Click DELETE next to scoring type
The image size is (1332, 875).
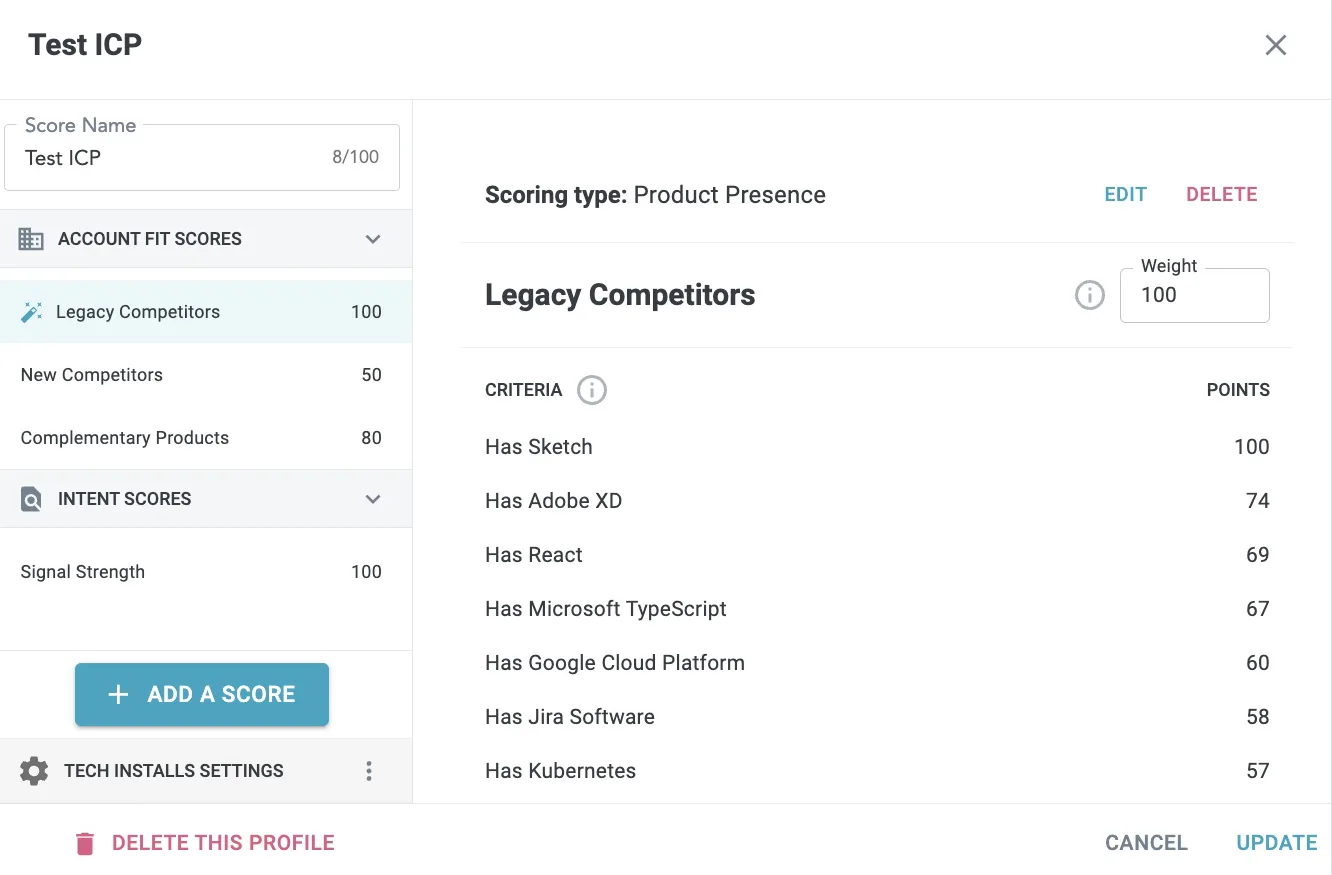[x=1221, y=195]
